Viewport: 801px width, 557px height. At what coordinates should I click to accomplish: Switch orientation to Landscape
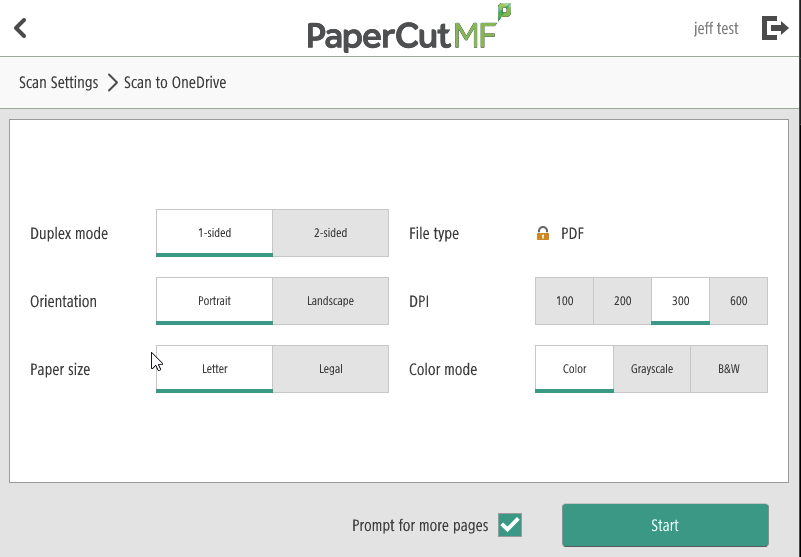click(330, 301)
